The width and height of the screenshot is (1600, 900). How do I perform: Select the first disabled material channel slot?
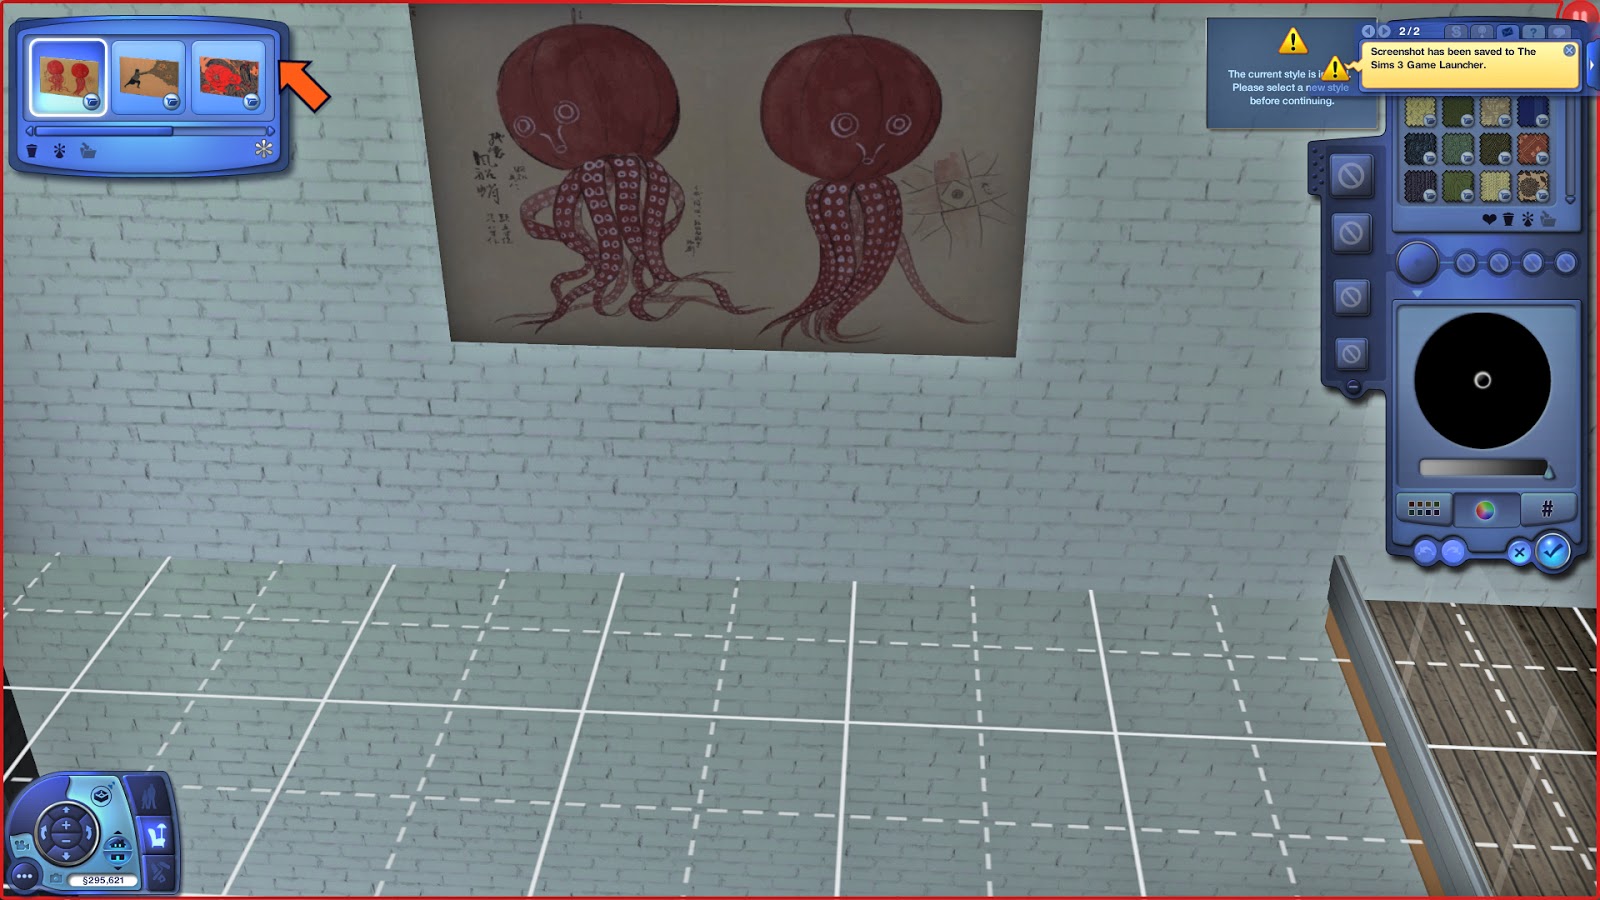(1352, 175)
